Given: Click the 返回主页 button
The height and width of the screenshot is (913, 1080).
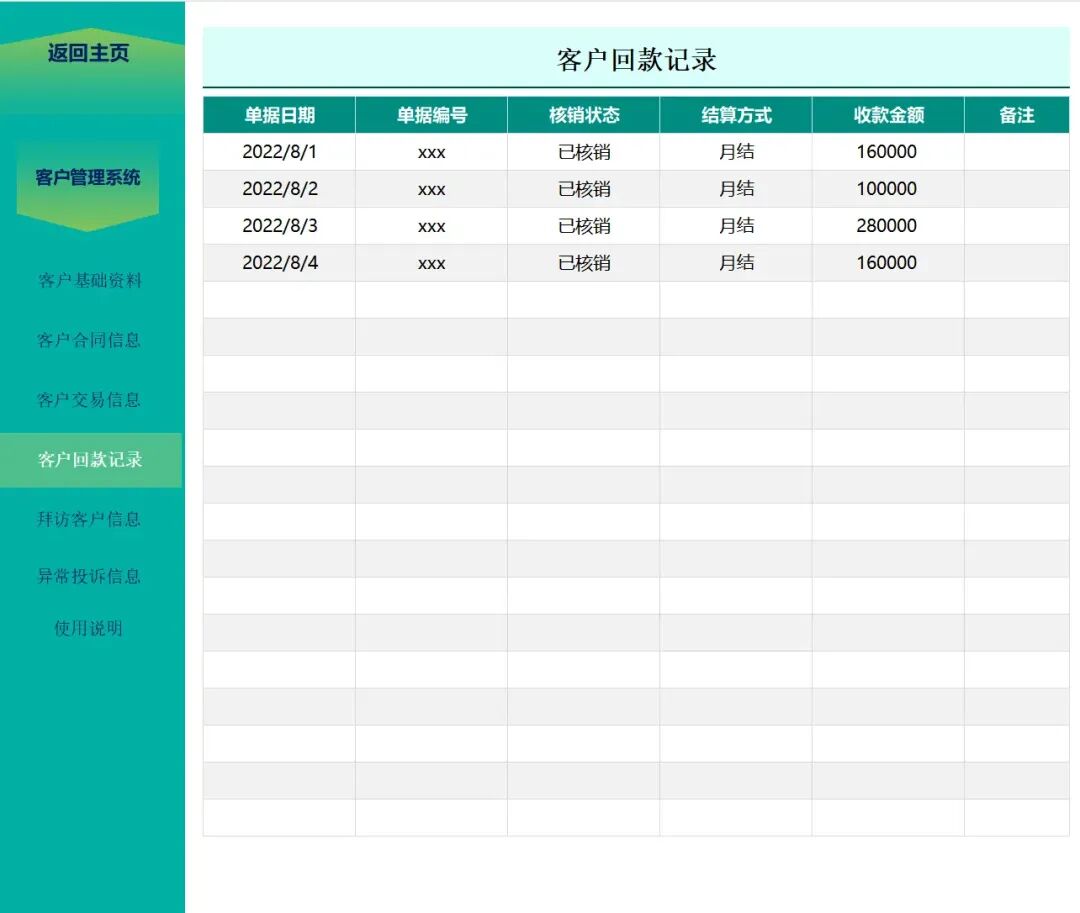Looking at the screenshot, I should point(89,54).
